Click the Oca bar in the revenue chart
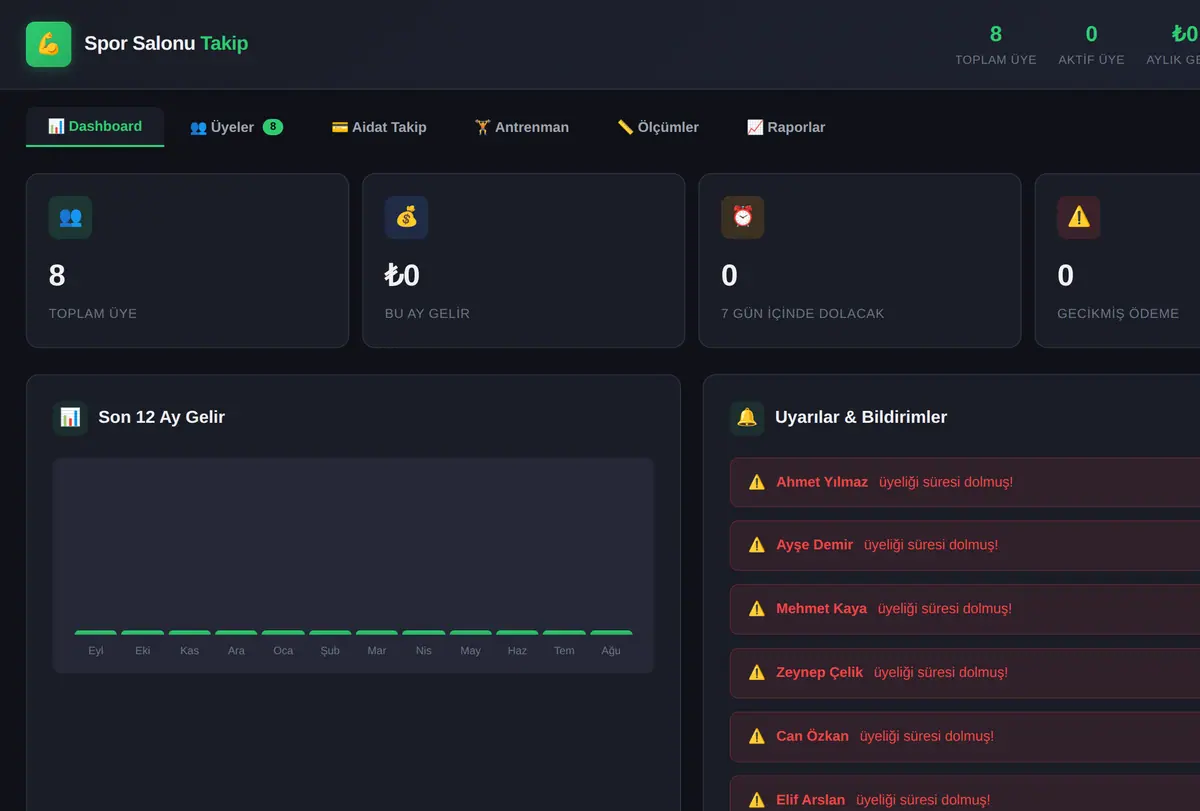 [283, 632]
